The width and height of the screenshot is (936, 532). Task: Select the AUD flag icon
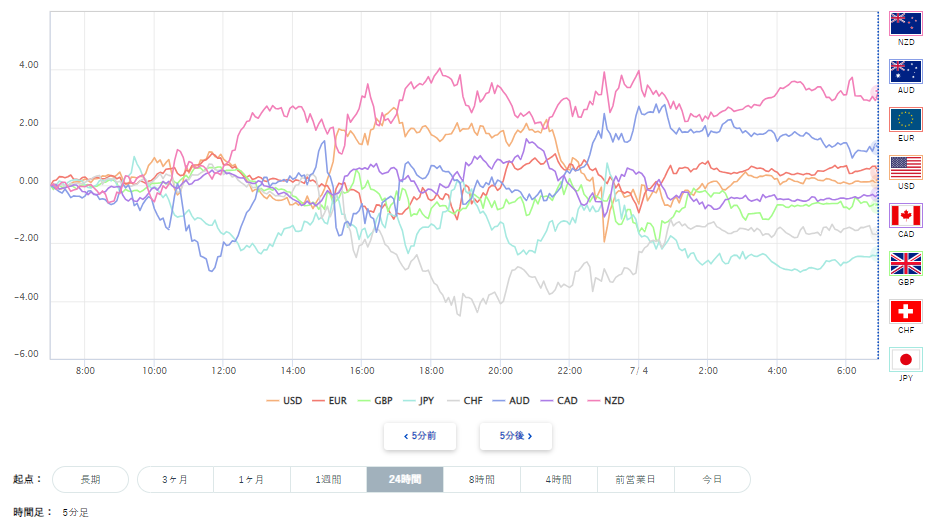pyautogui.click(x=906, y=72)
